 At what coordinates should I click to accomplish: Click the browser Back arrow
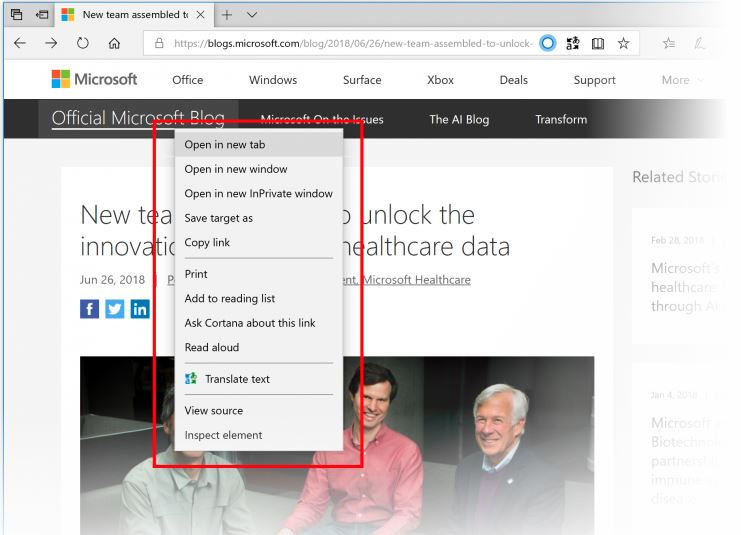point(20,43)
